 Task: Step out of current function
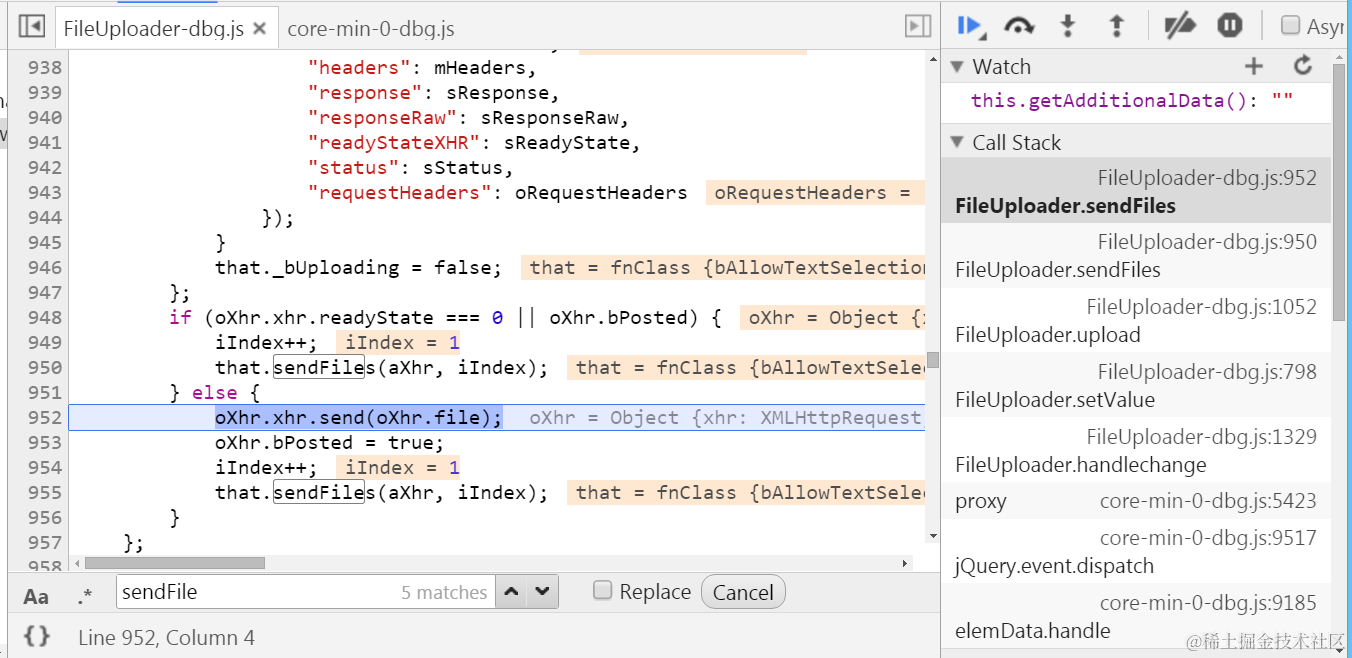[1117, 26]
